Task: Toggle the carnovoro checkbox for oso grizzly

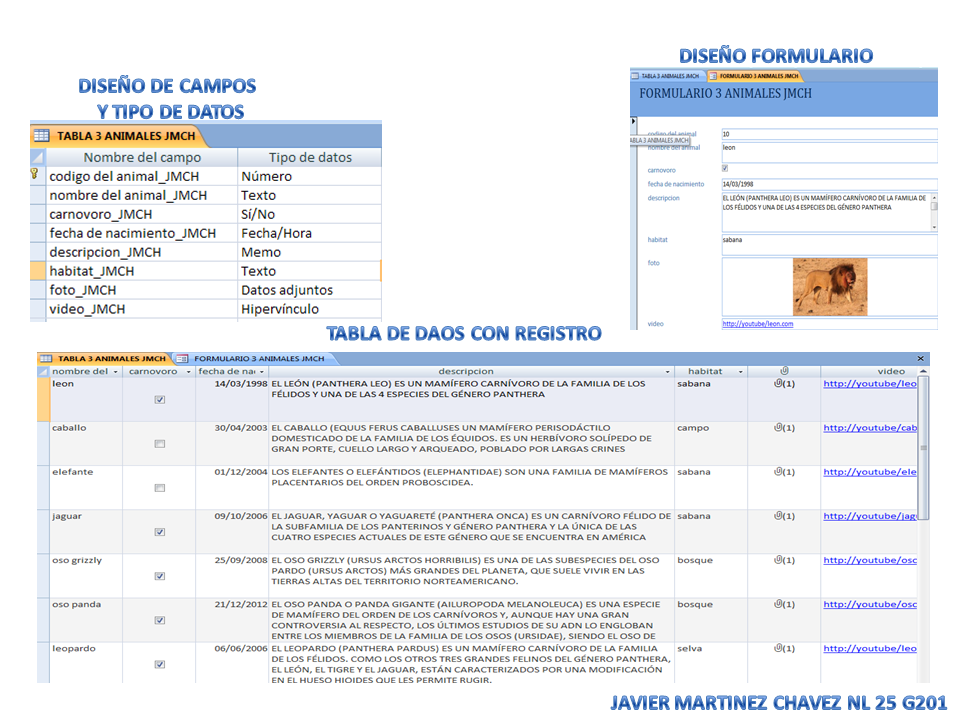Action: point(160,576)
